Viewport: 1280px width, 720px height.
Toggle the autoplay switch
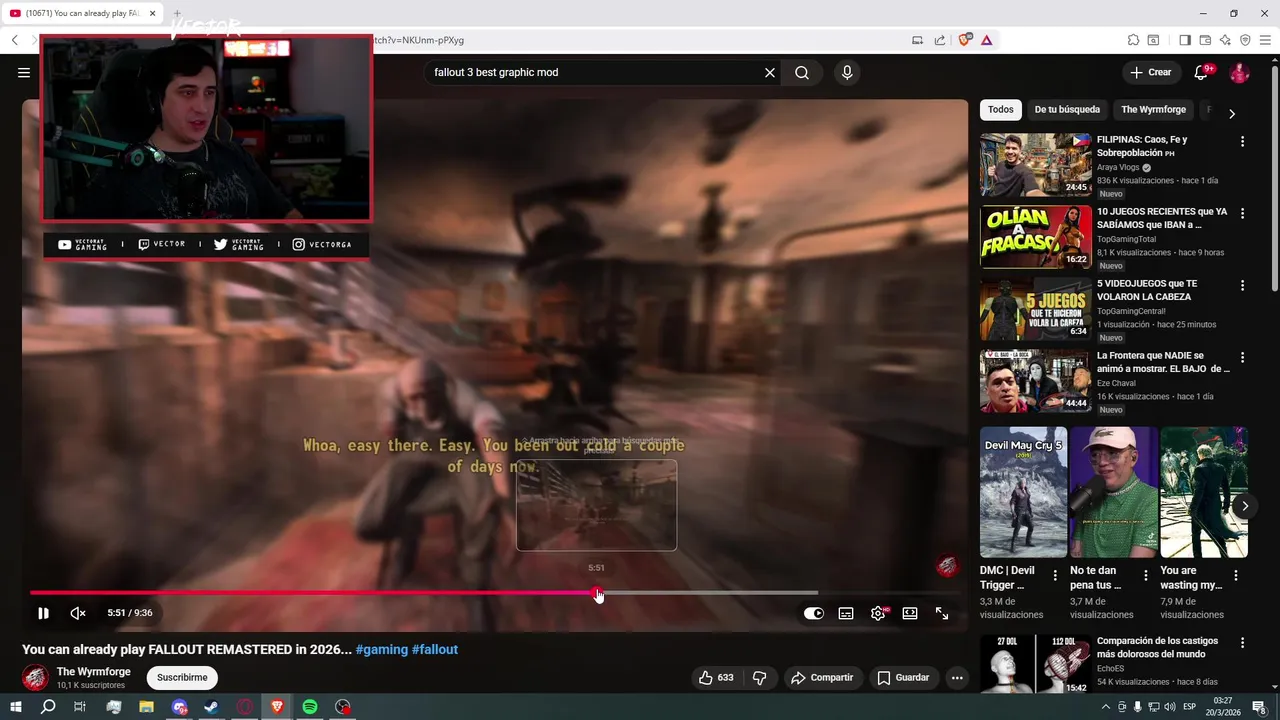[814, 613]
